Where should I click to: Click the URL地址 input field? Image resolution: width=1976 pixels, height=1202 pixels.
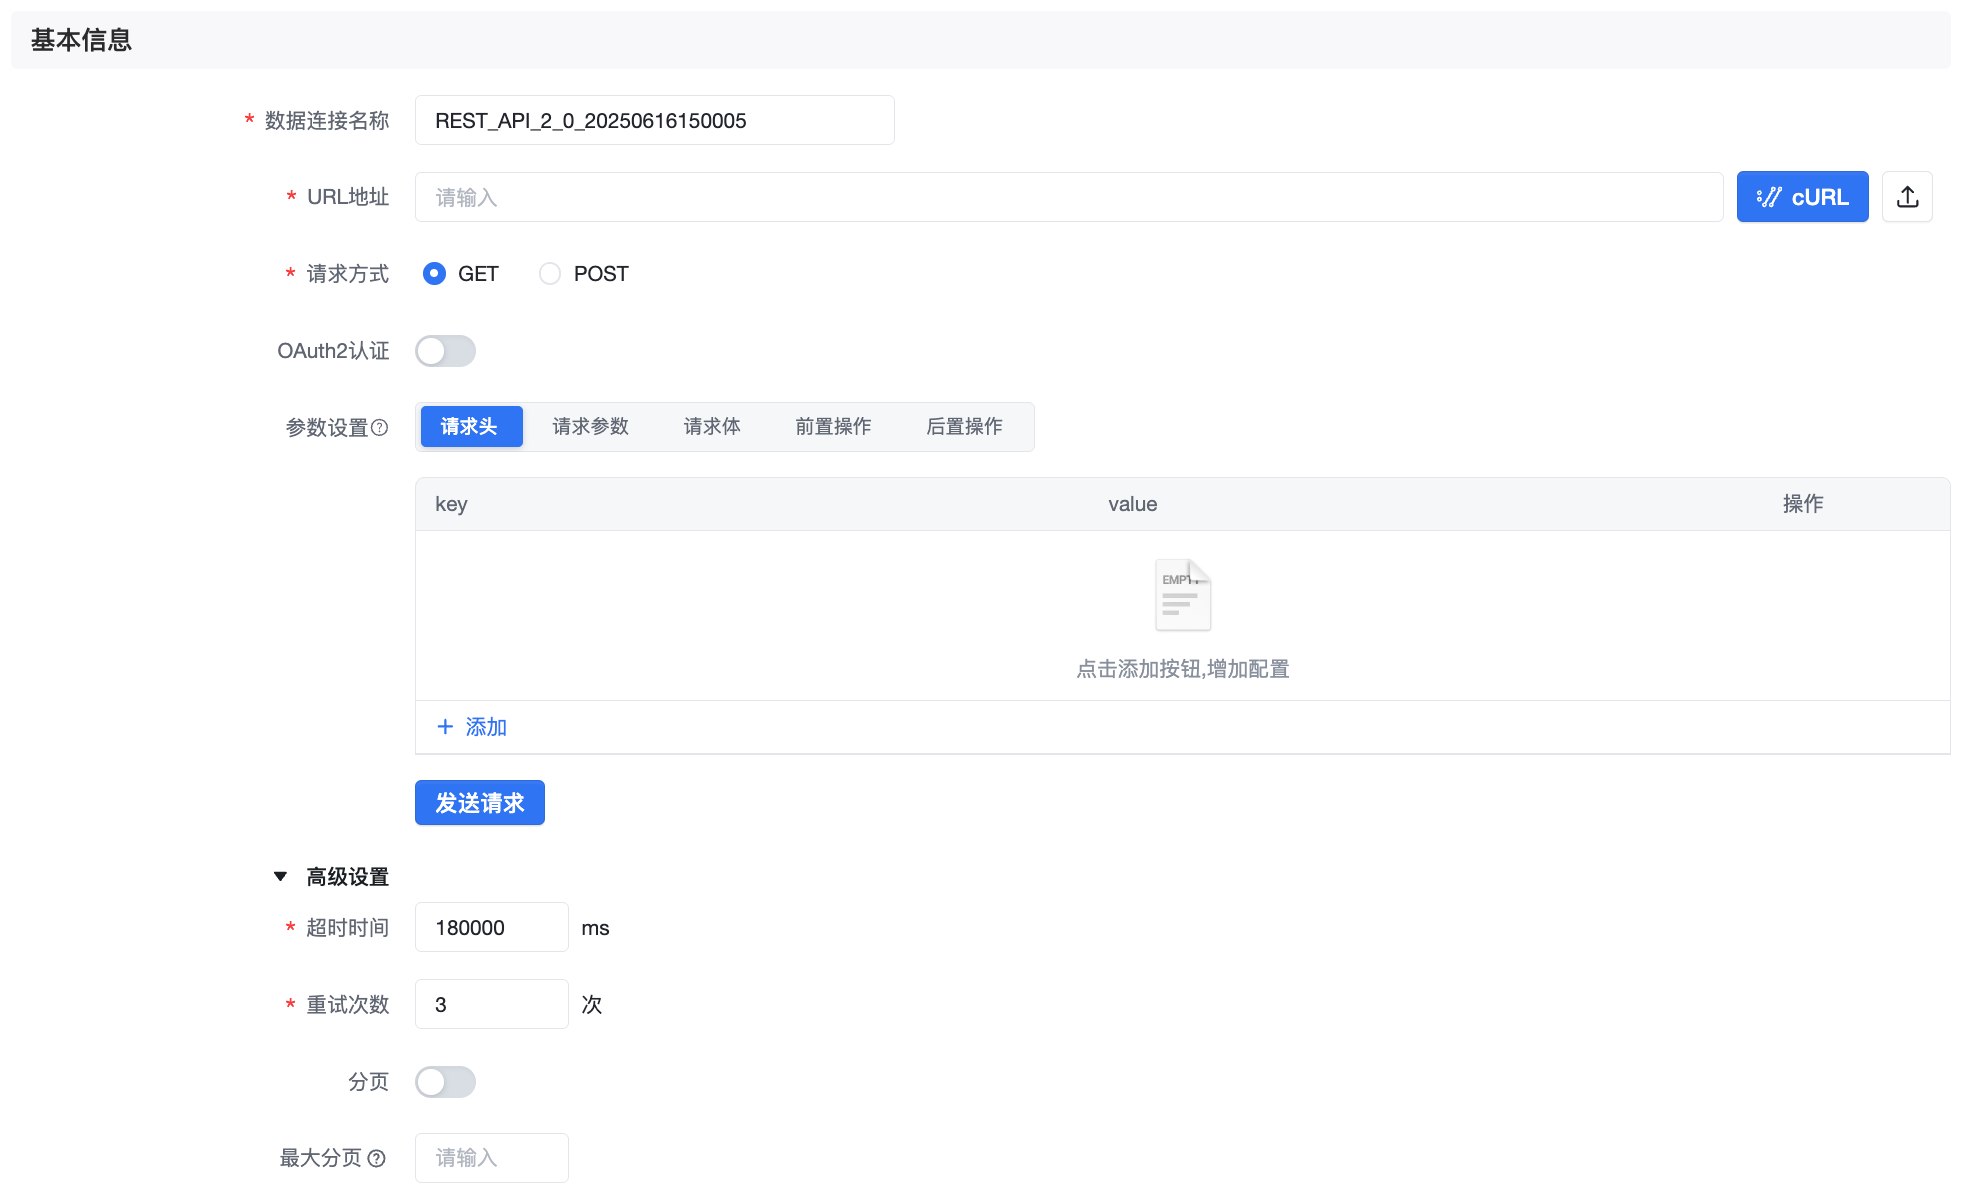tap(1069, 197)
